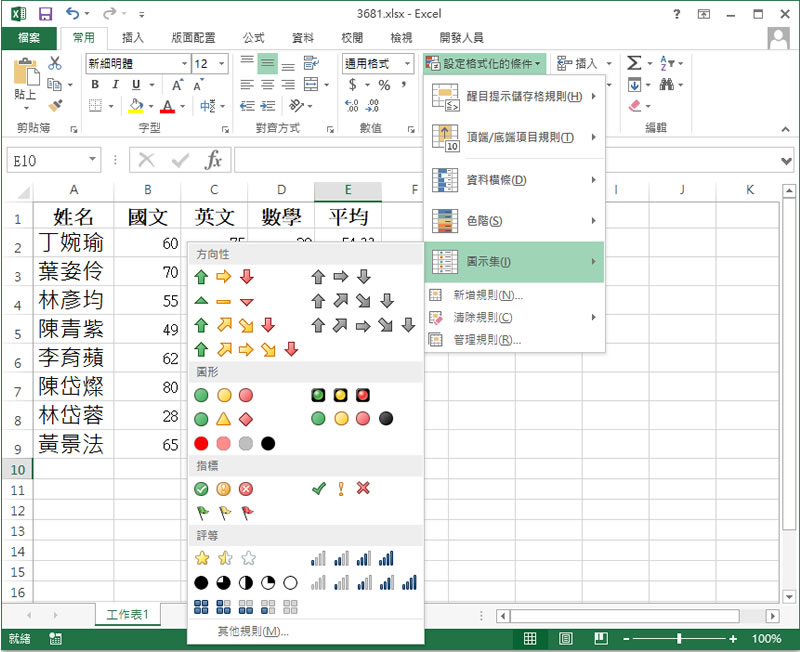Open 醒目提示儲存格規則 Highlight Cells Rules submenu
This screenshot has width=800, height=652.
click(x=514, y=96)
